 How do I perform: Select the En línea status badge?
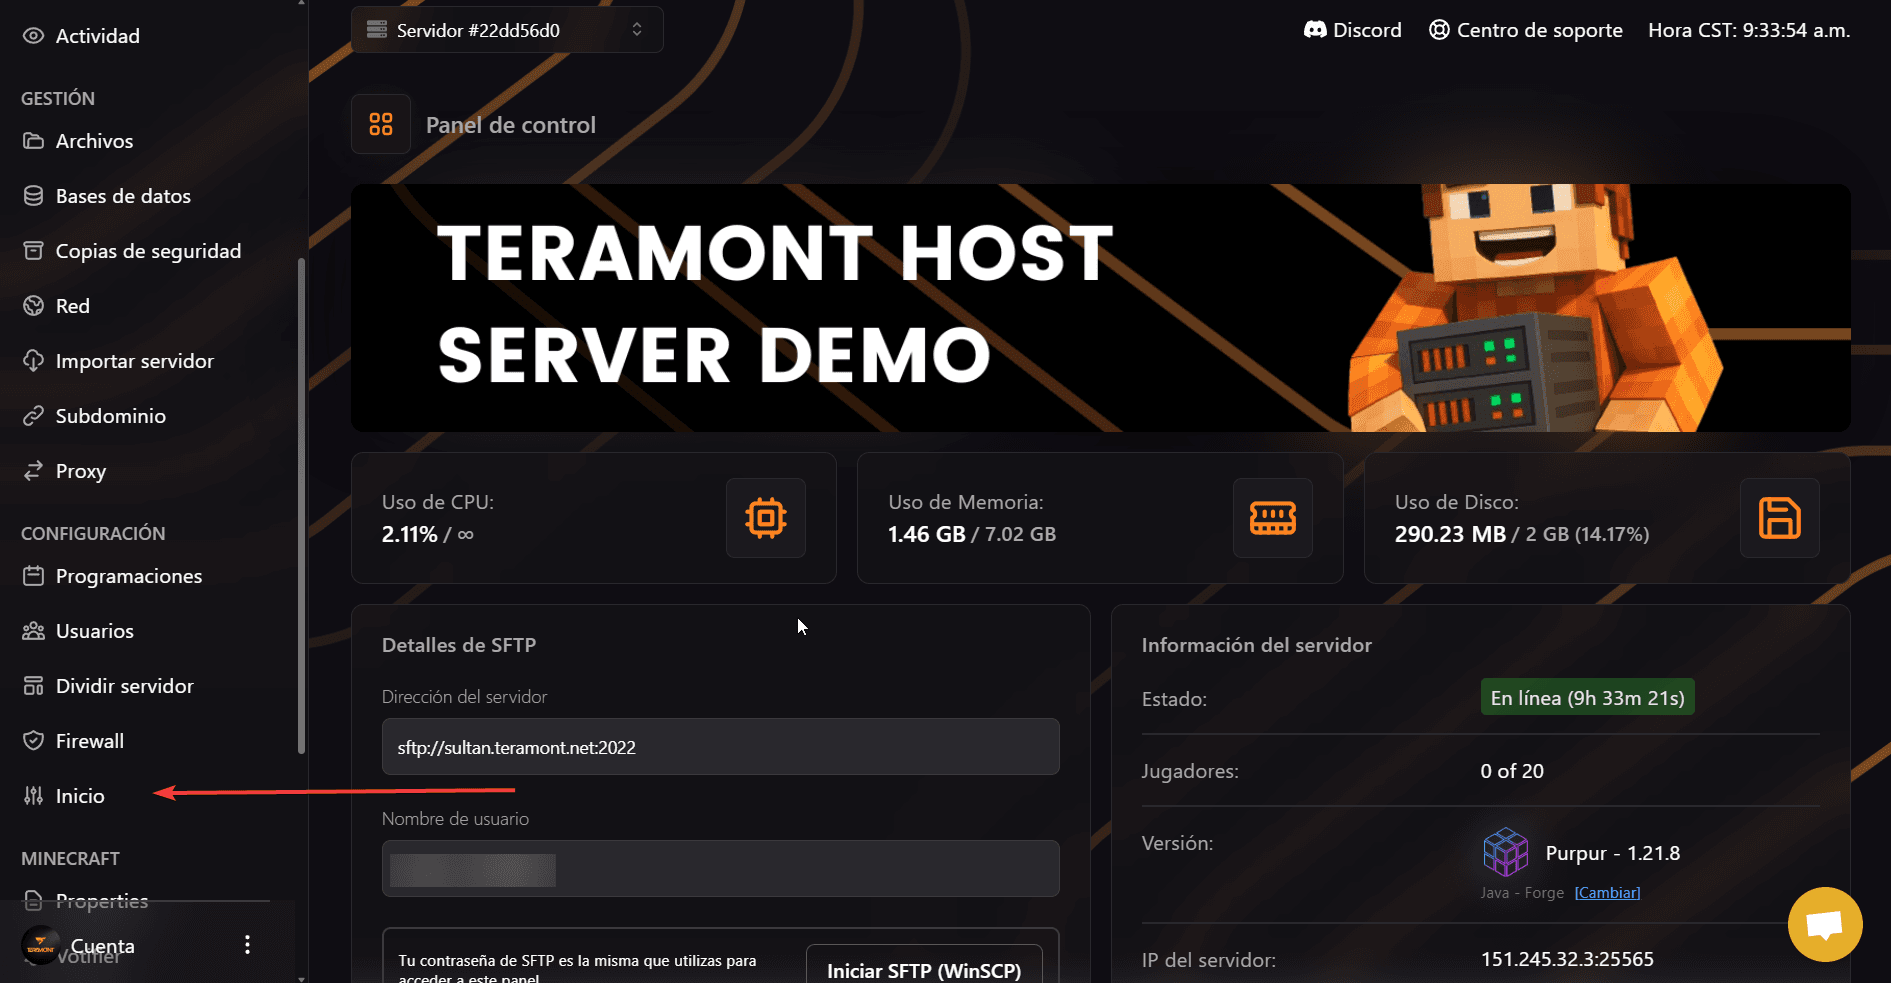[1587, 698]
